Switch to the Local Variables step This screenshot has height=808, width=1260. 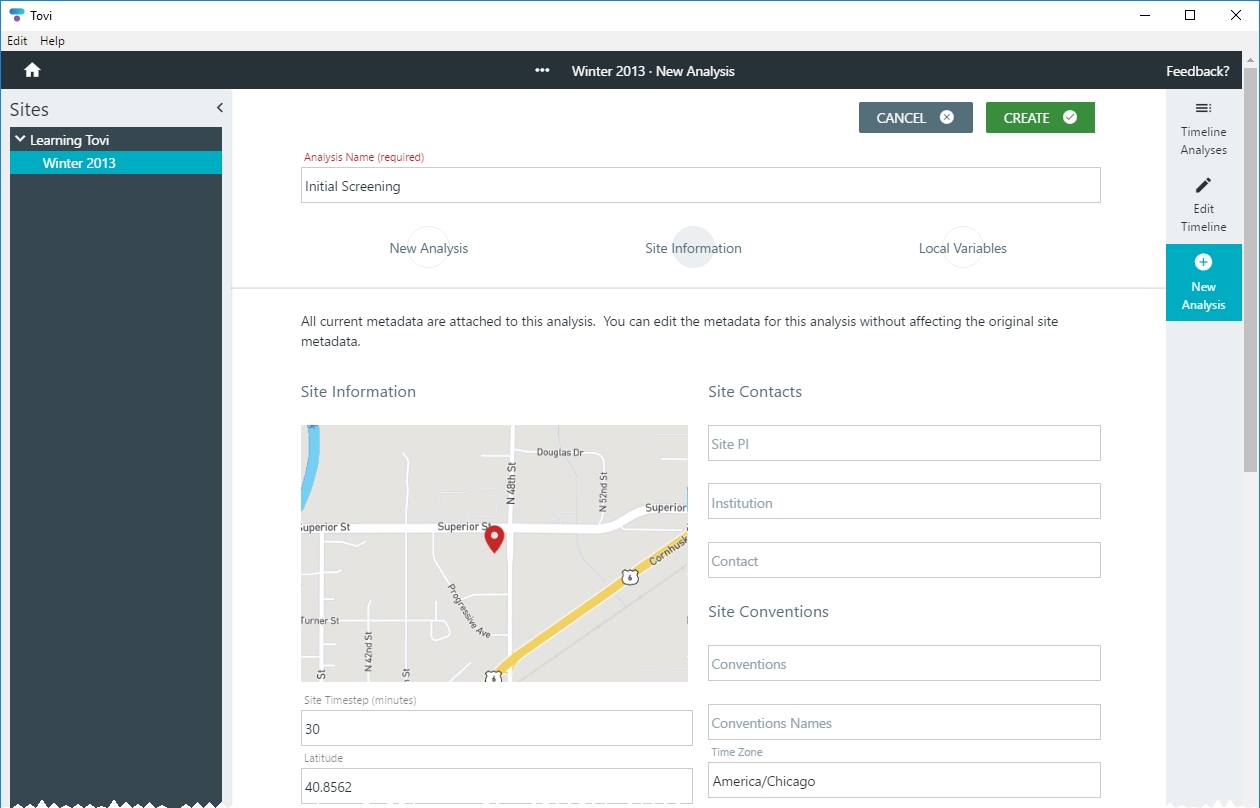962,248
